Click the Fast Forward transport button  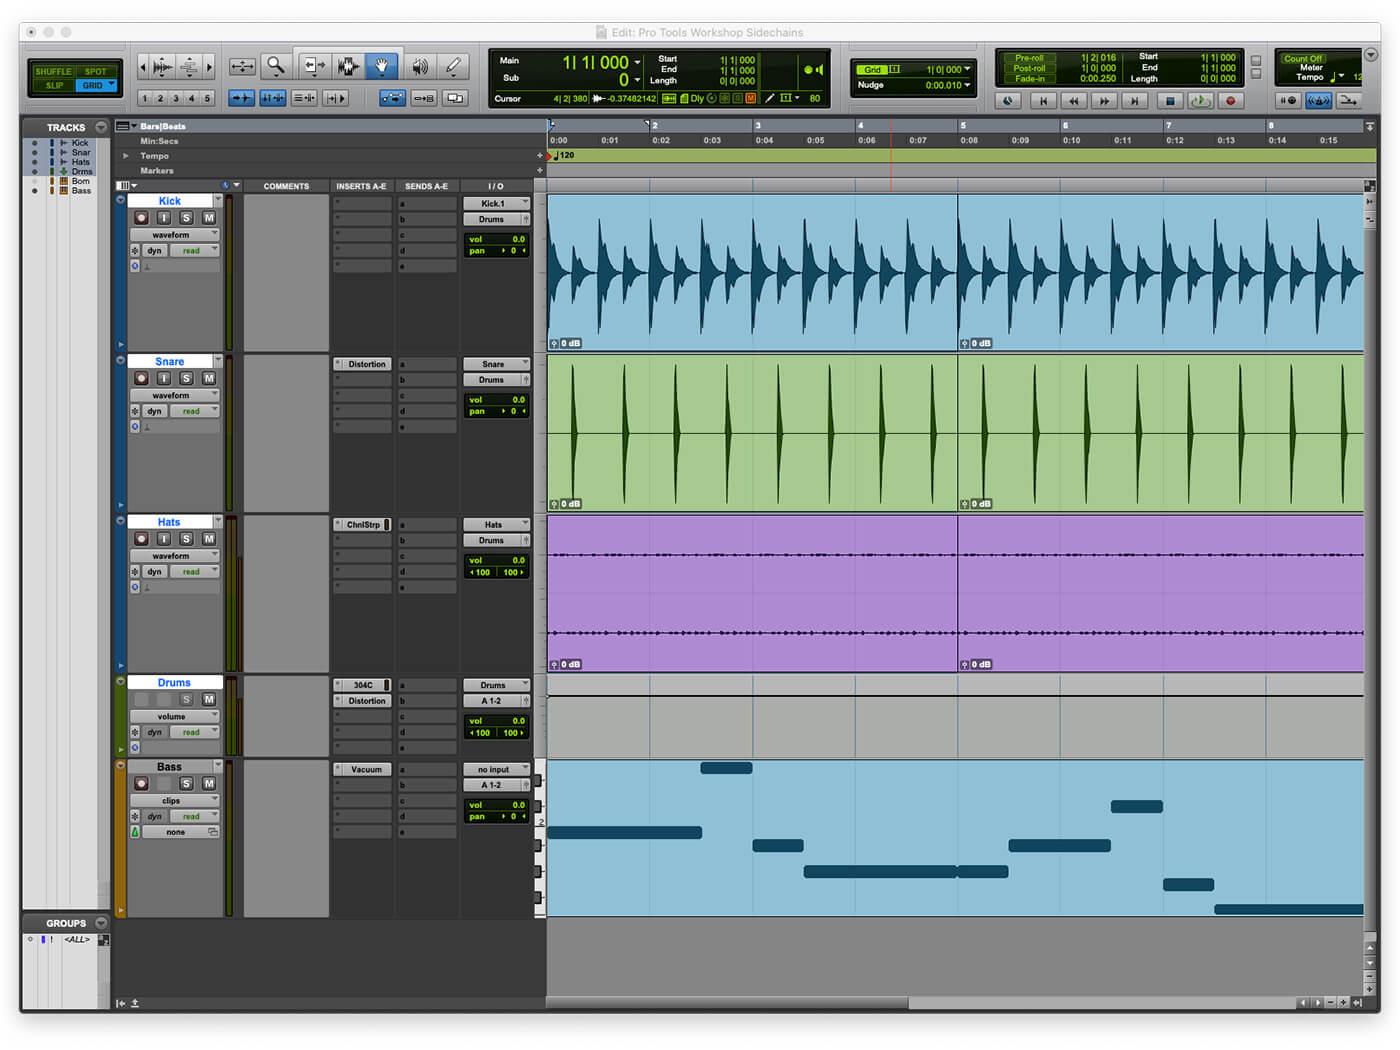1105,100
